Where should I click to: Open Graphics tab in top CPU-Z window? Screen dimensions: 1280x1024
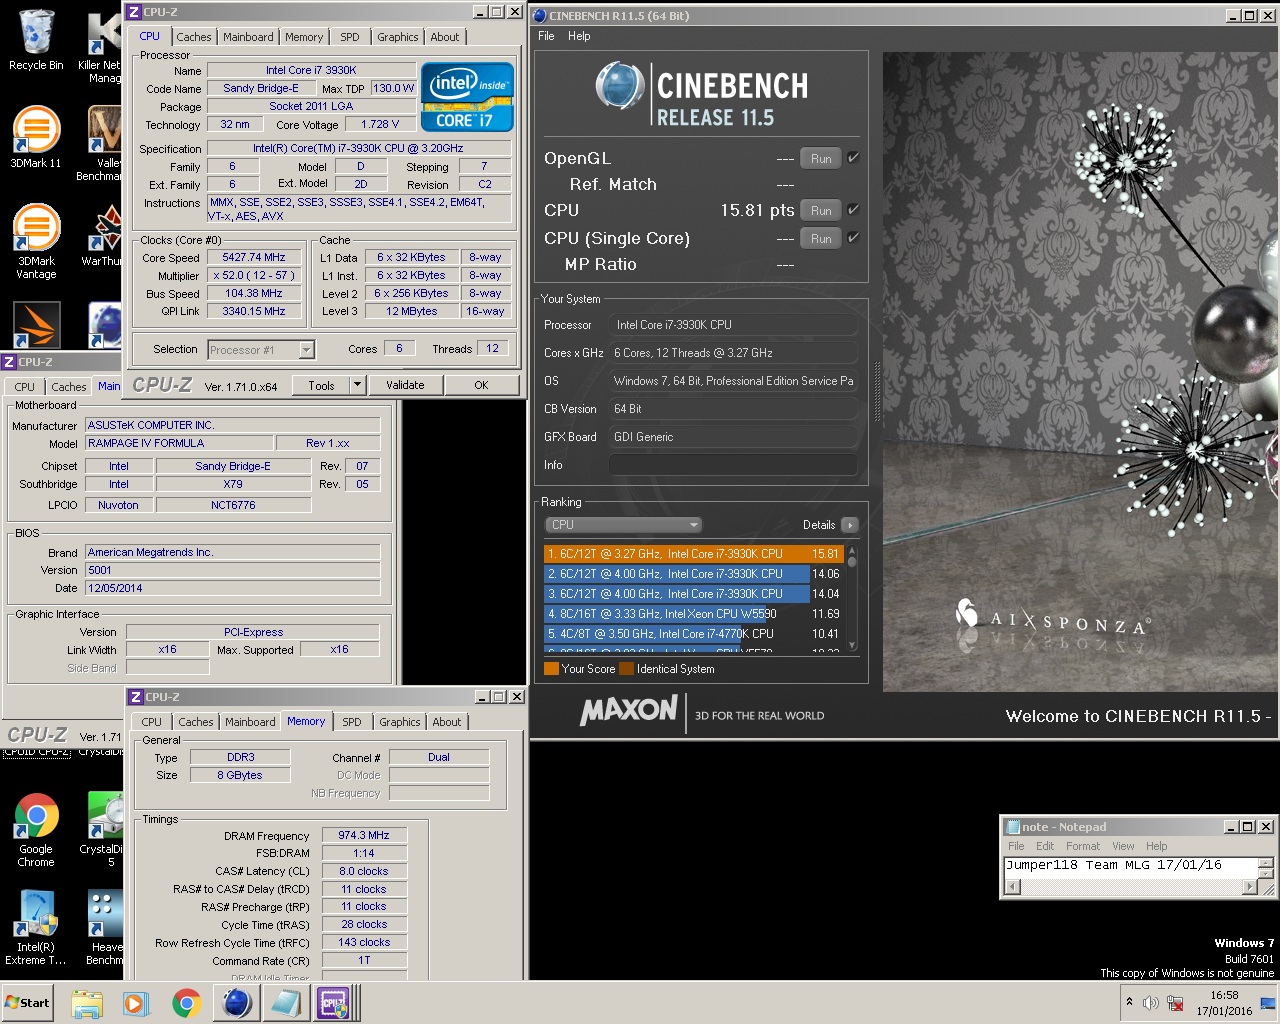pos(398,37)
